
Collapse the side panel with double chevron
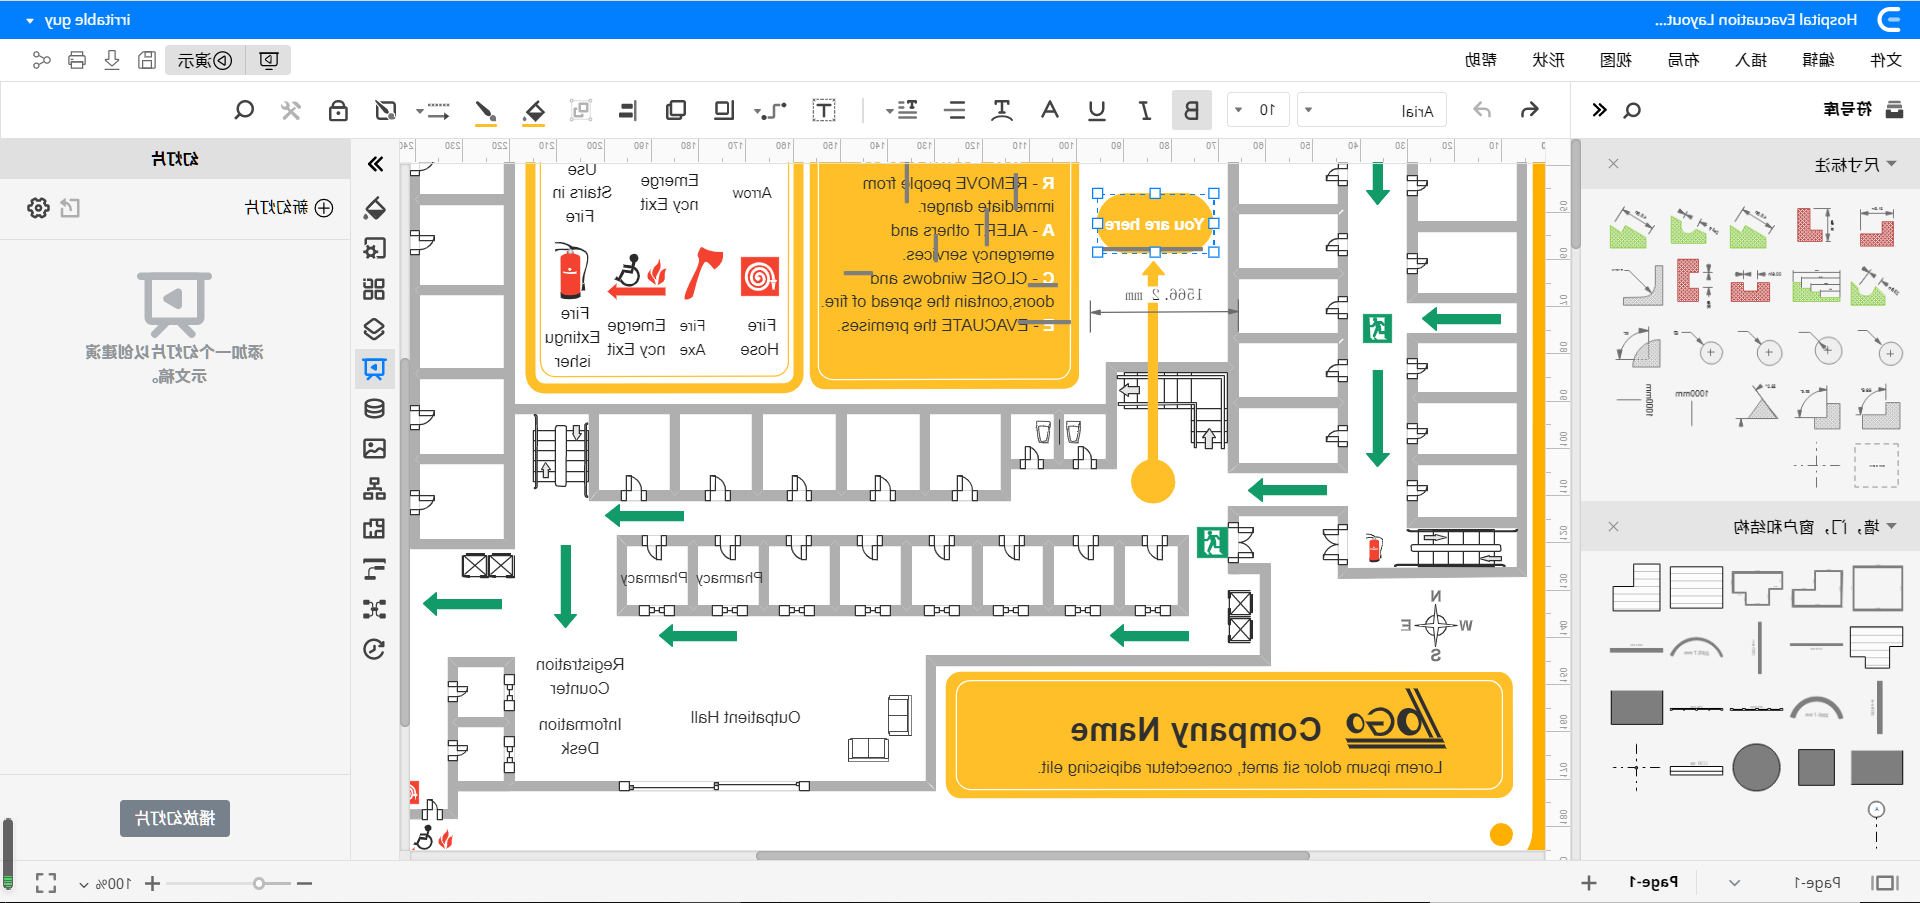tap(375, 164)
